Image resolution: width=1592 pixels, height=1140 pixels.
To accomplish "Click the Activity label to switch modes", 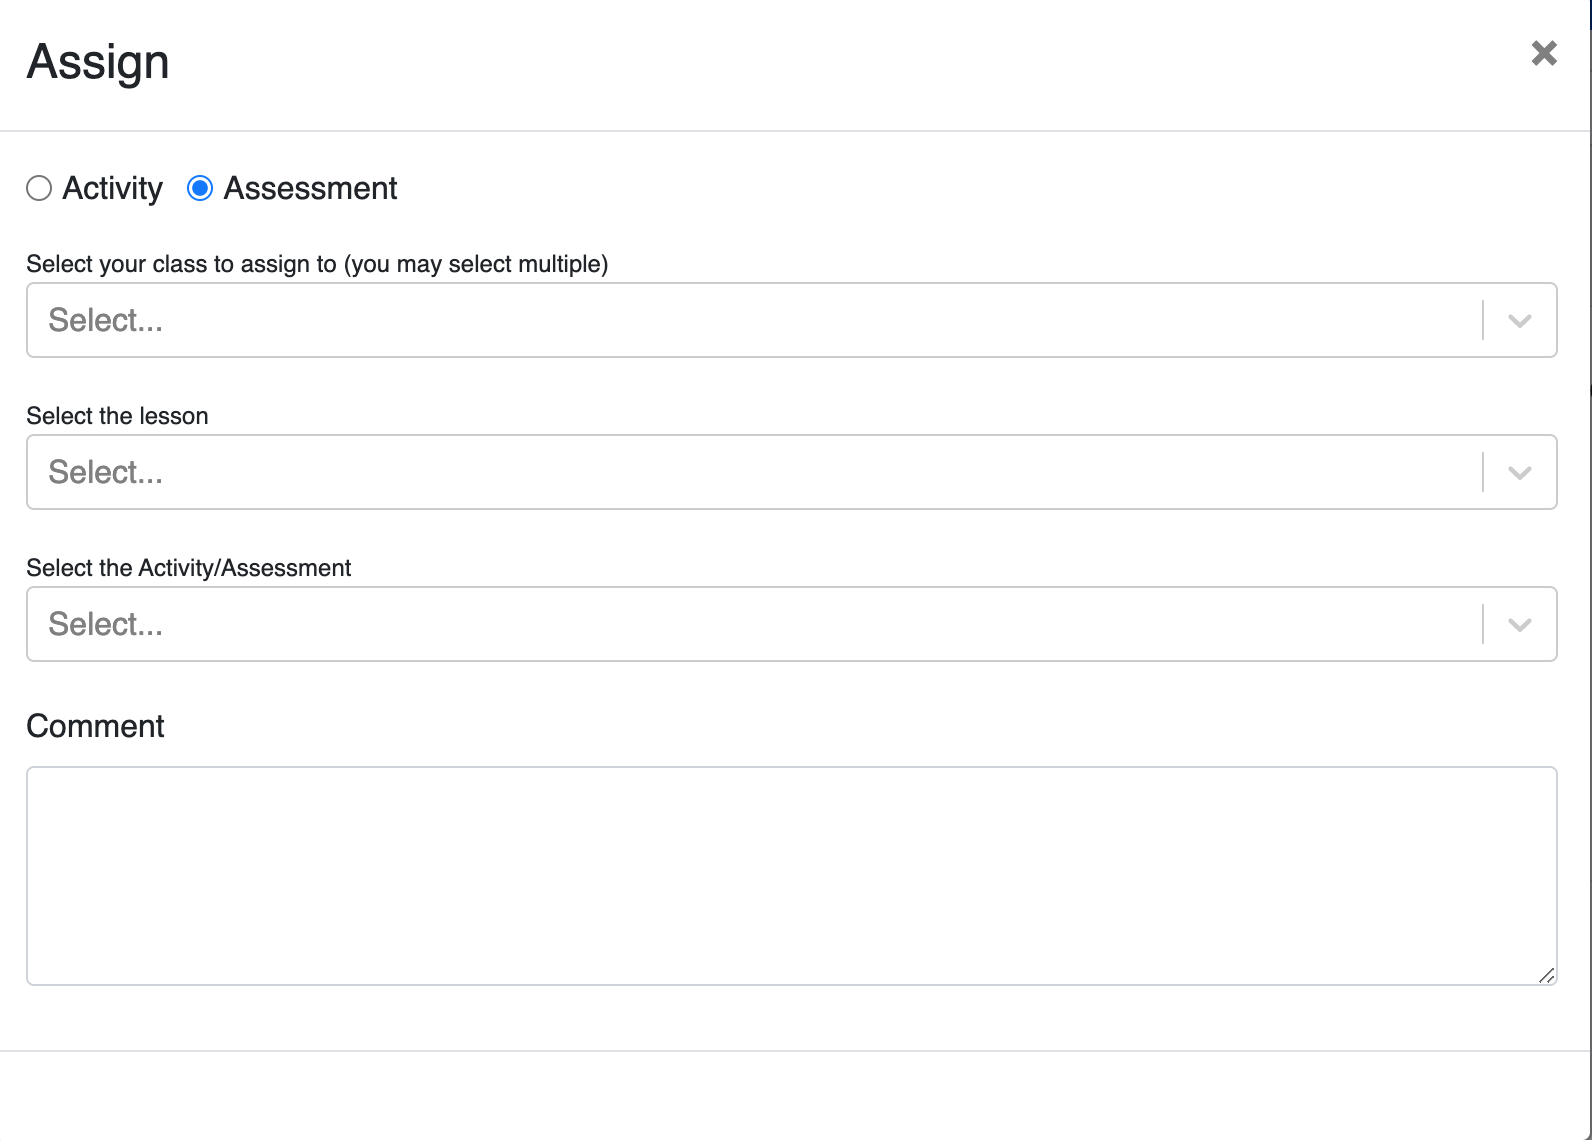I will [x=113, y=188].
